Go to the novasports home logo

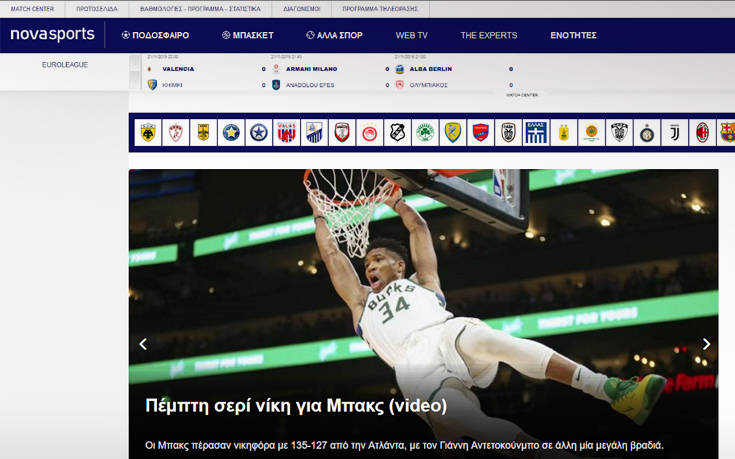[x=52, y=34]
